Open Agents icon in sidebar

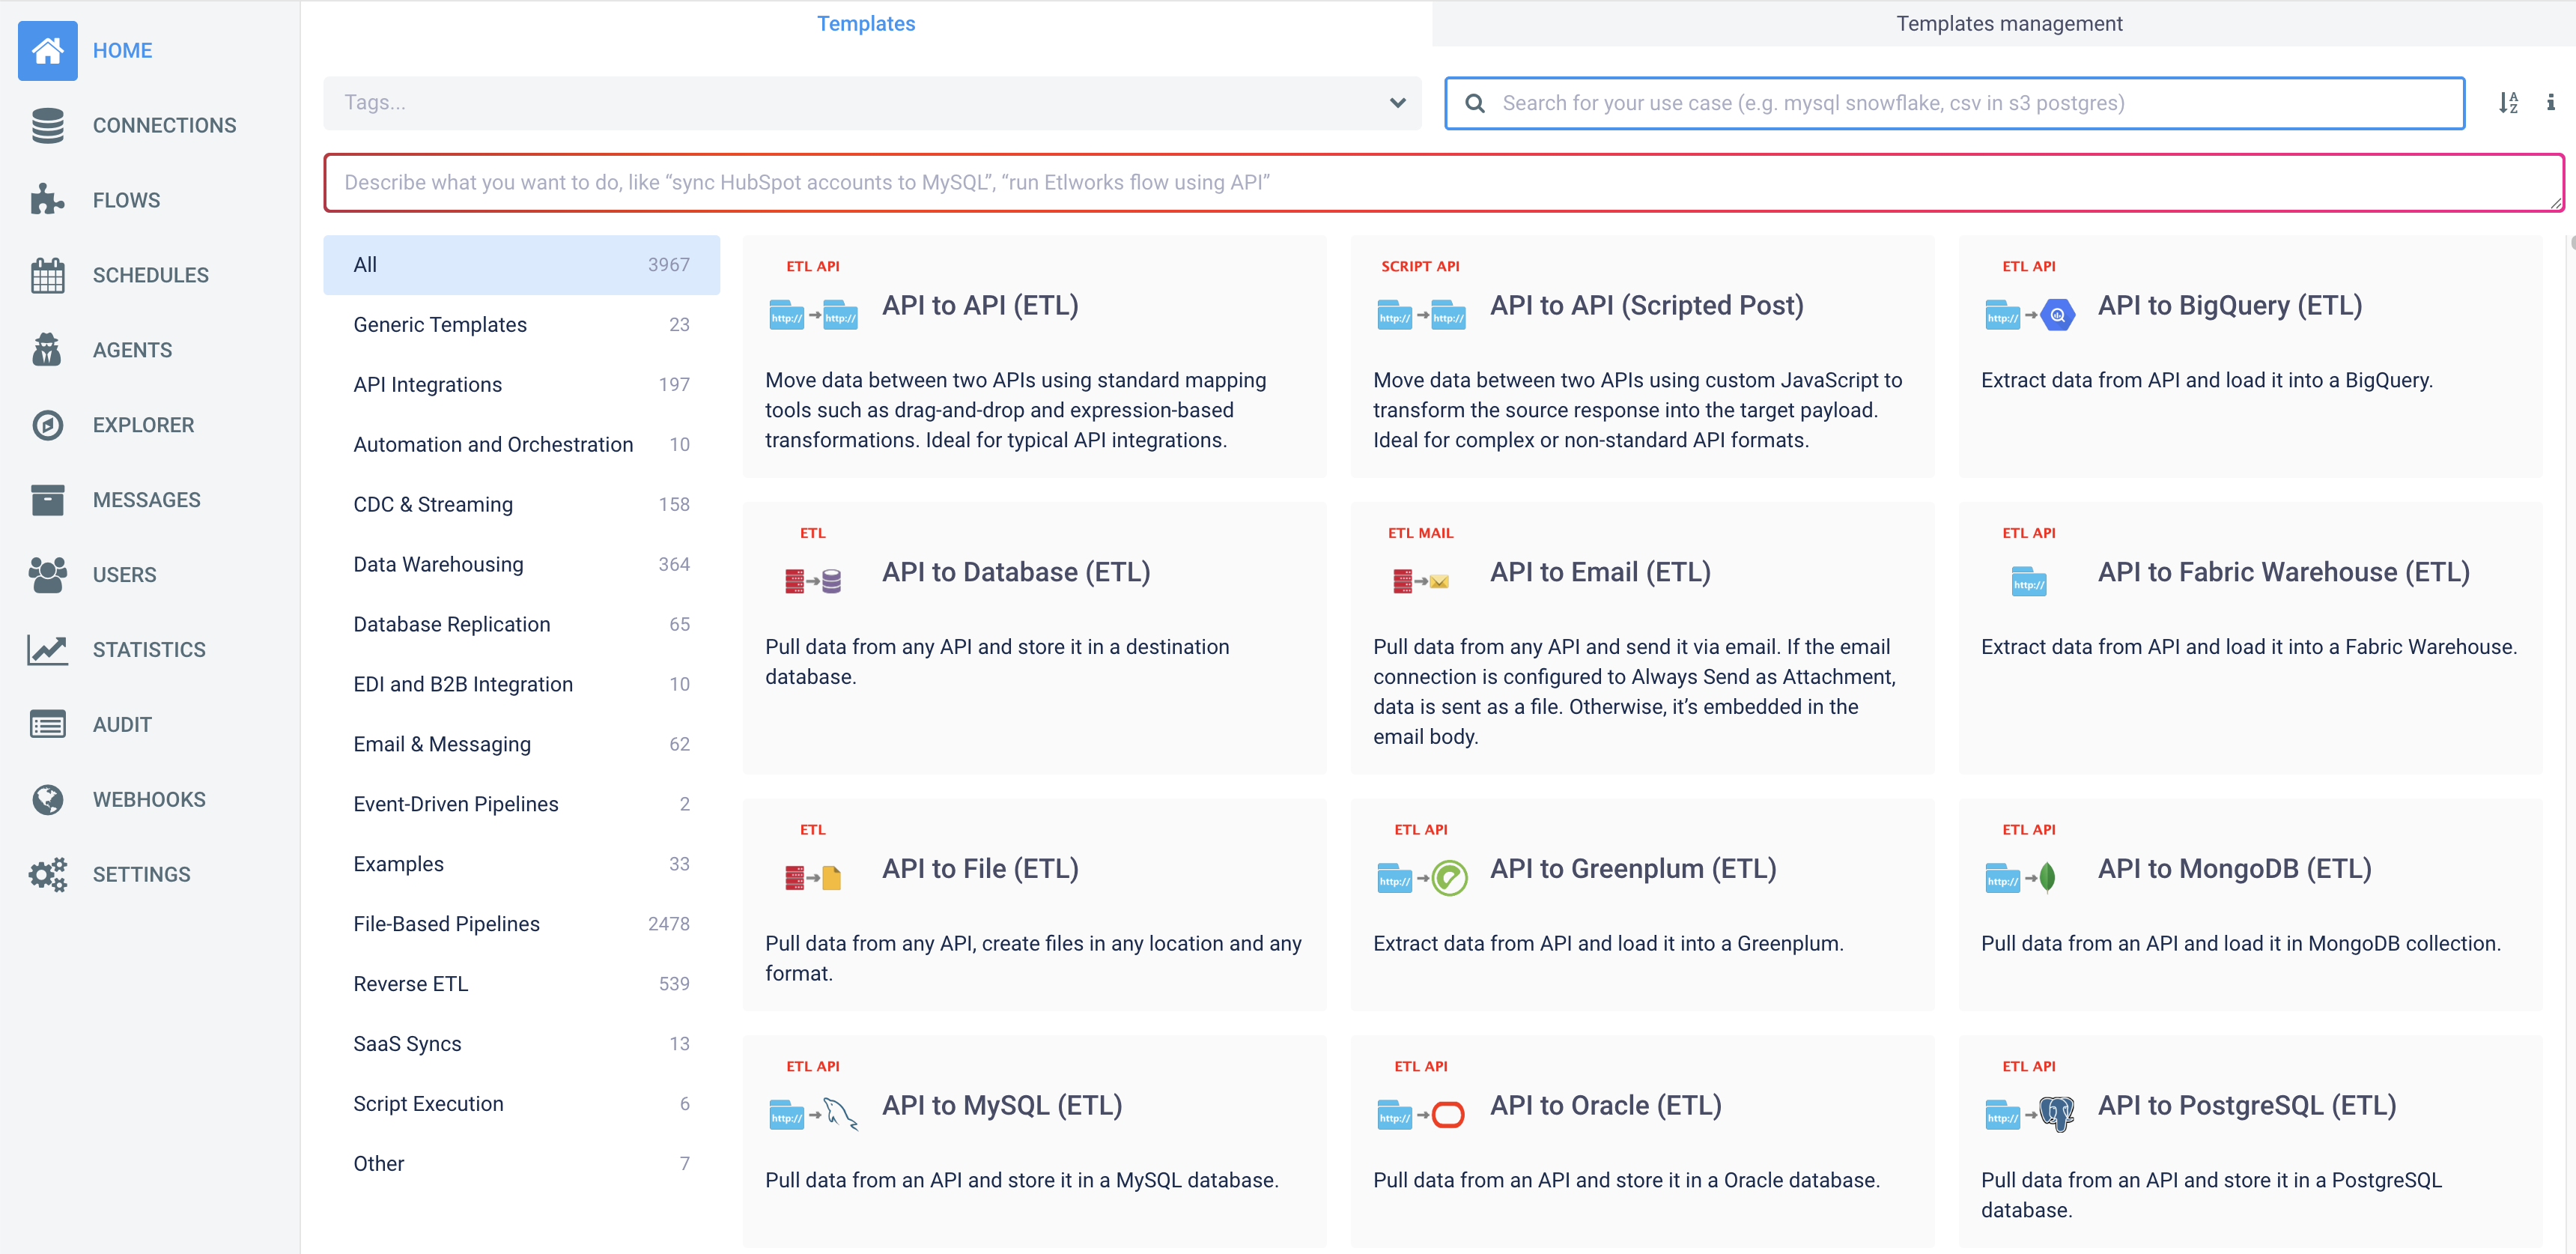[x=47, y=350]
